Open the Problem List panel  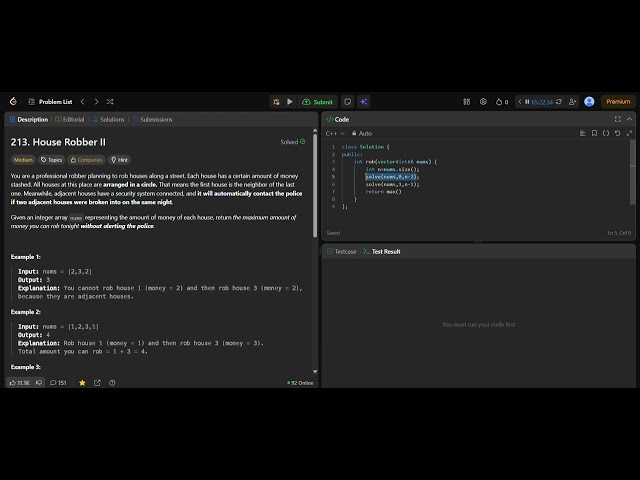[50, 102]
